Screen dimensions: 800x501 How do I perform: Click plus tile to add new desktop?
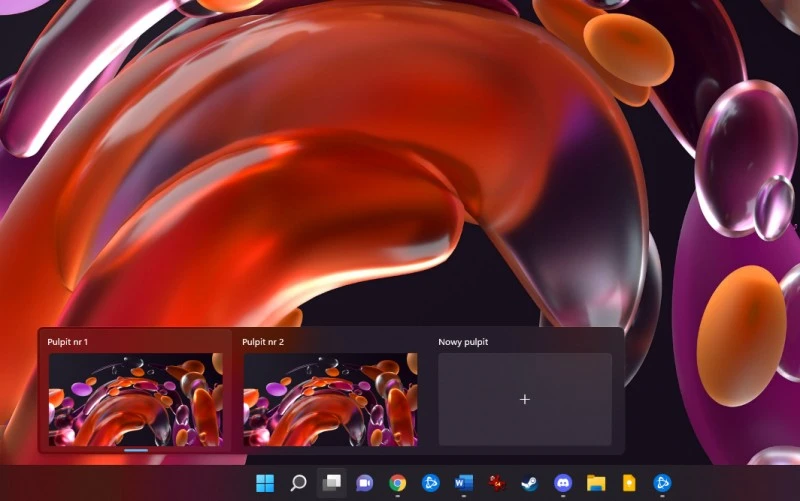tap(525, 399)
